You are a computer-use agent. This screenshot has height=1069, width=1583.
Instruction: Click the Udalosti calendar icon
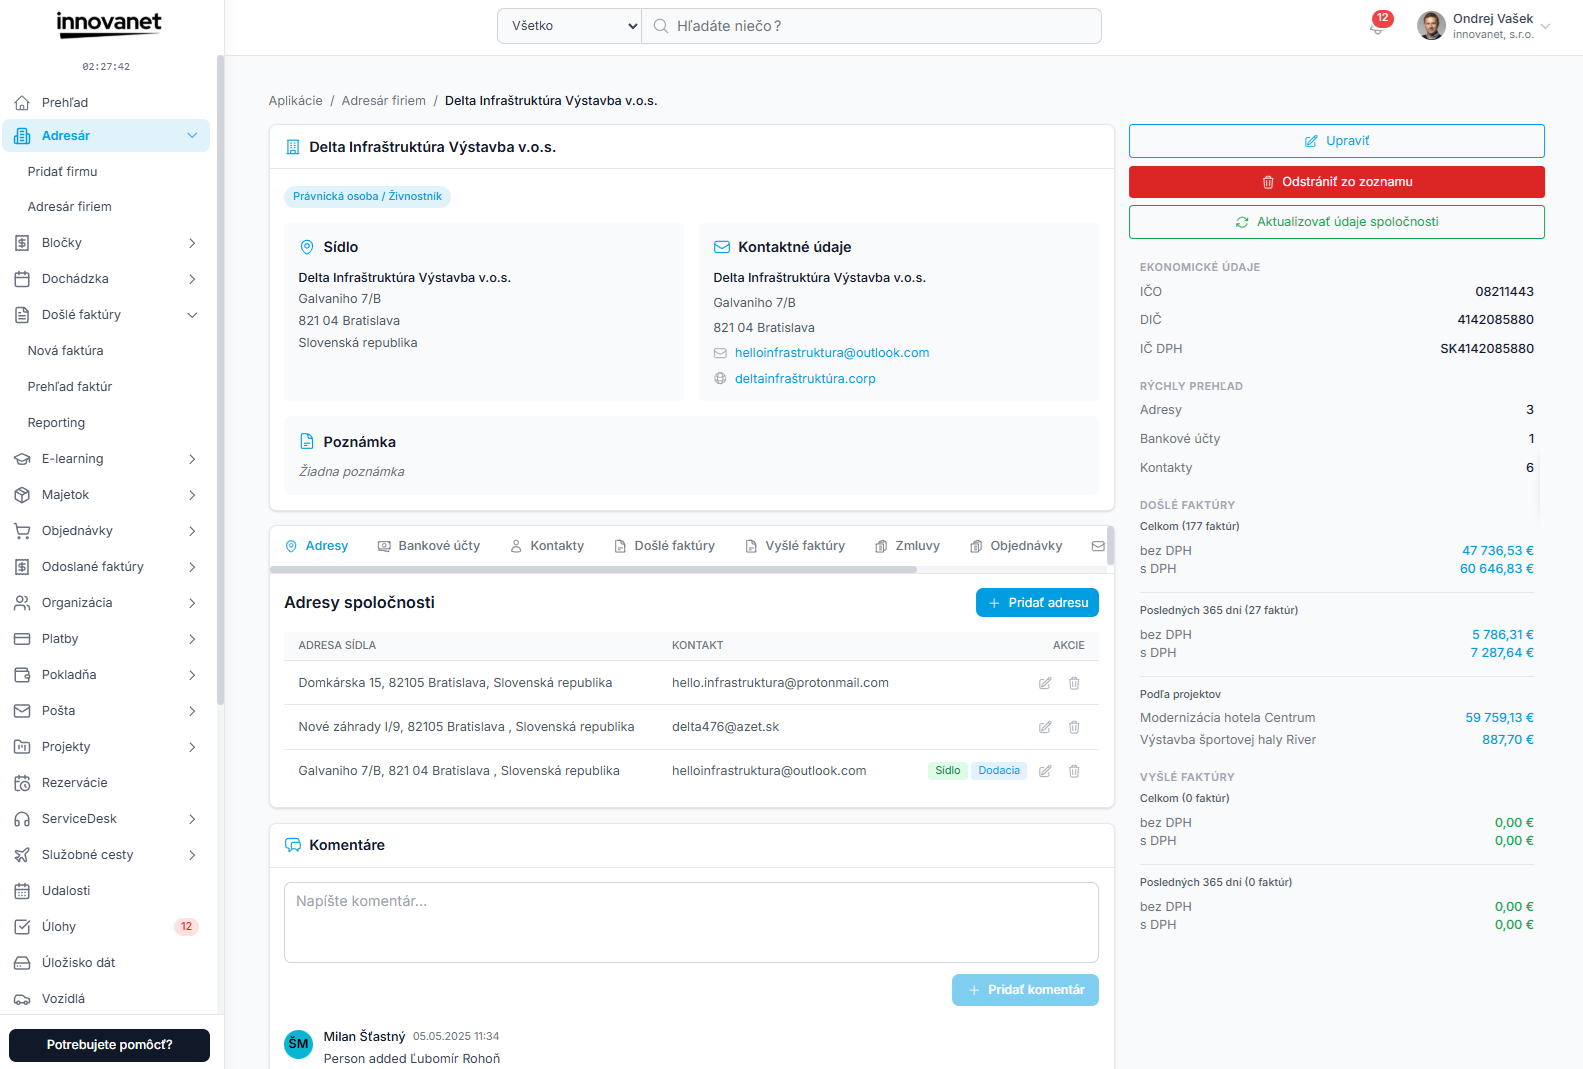[22, 891]
